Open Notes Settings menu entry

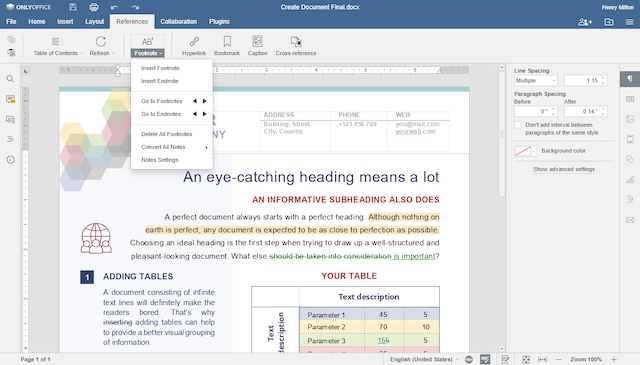point(171,160)
